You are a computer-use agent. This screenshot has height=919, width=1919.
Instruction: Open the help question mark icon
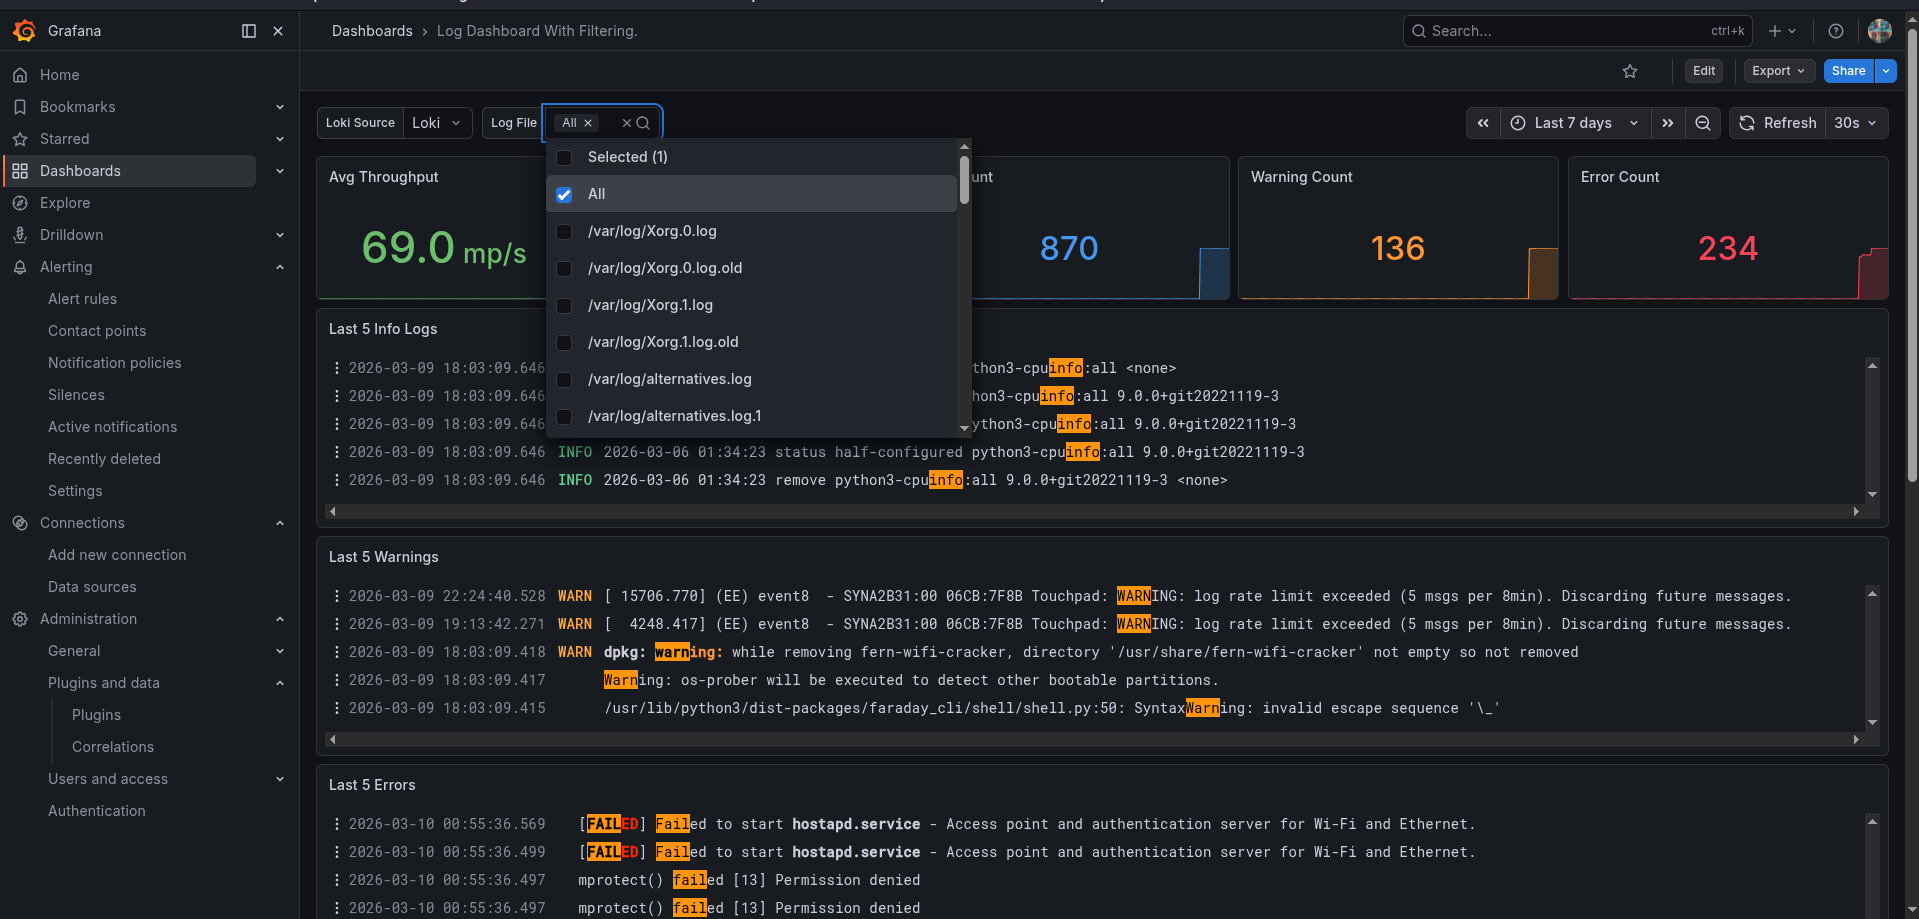(x=1835, y=31)
